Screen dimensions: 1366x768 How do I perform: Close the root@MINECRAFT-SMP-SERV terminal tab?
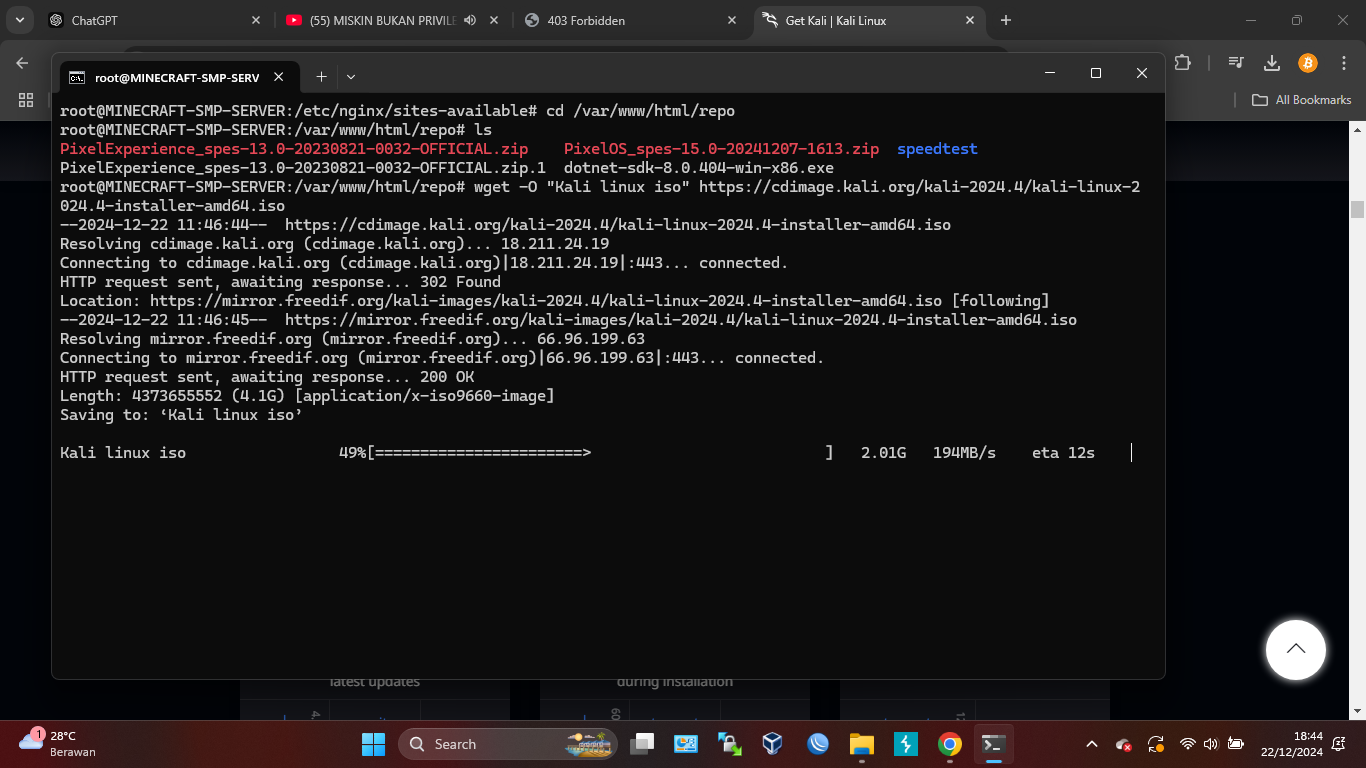tap(279, 76)
